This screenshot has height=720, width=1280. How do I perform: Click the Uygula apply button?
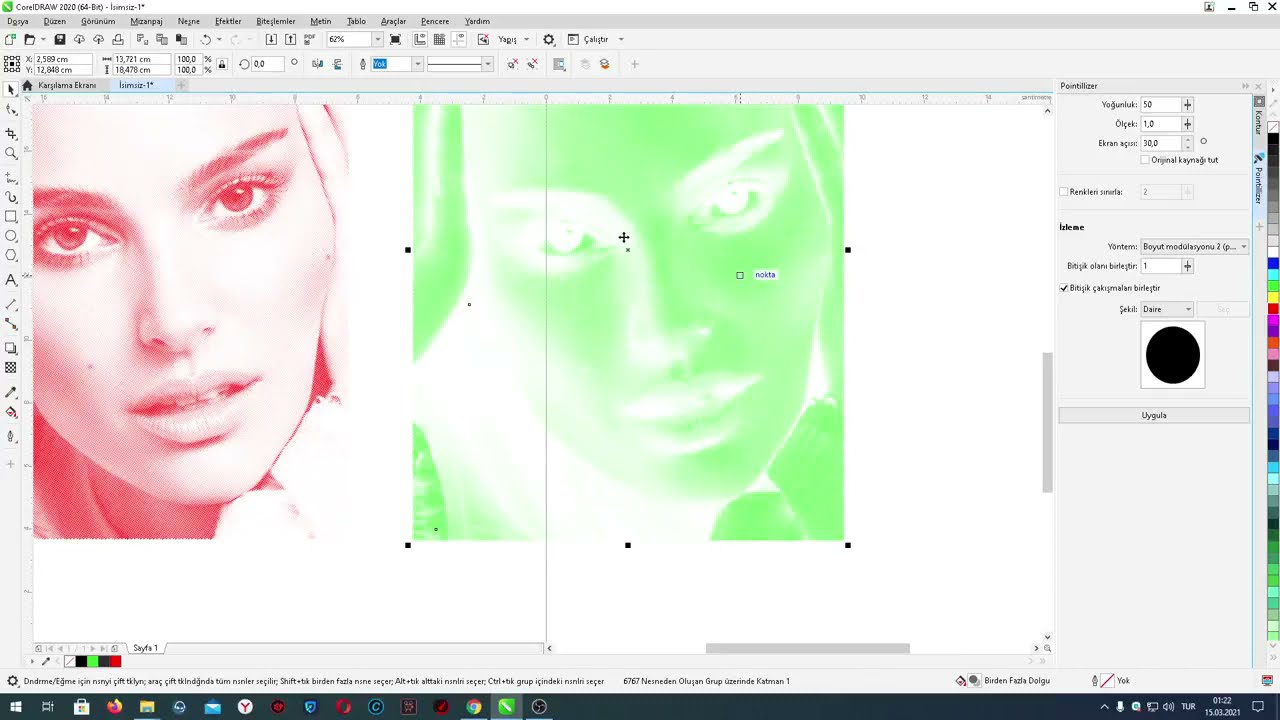point(1154,415)
